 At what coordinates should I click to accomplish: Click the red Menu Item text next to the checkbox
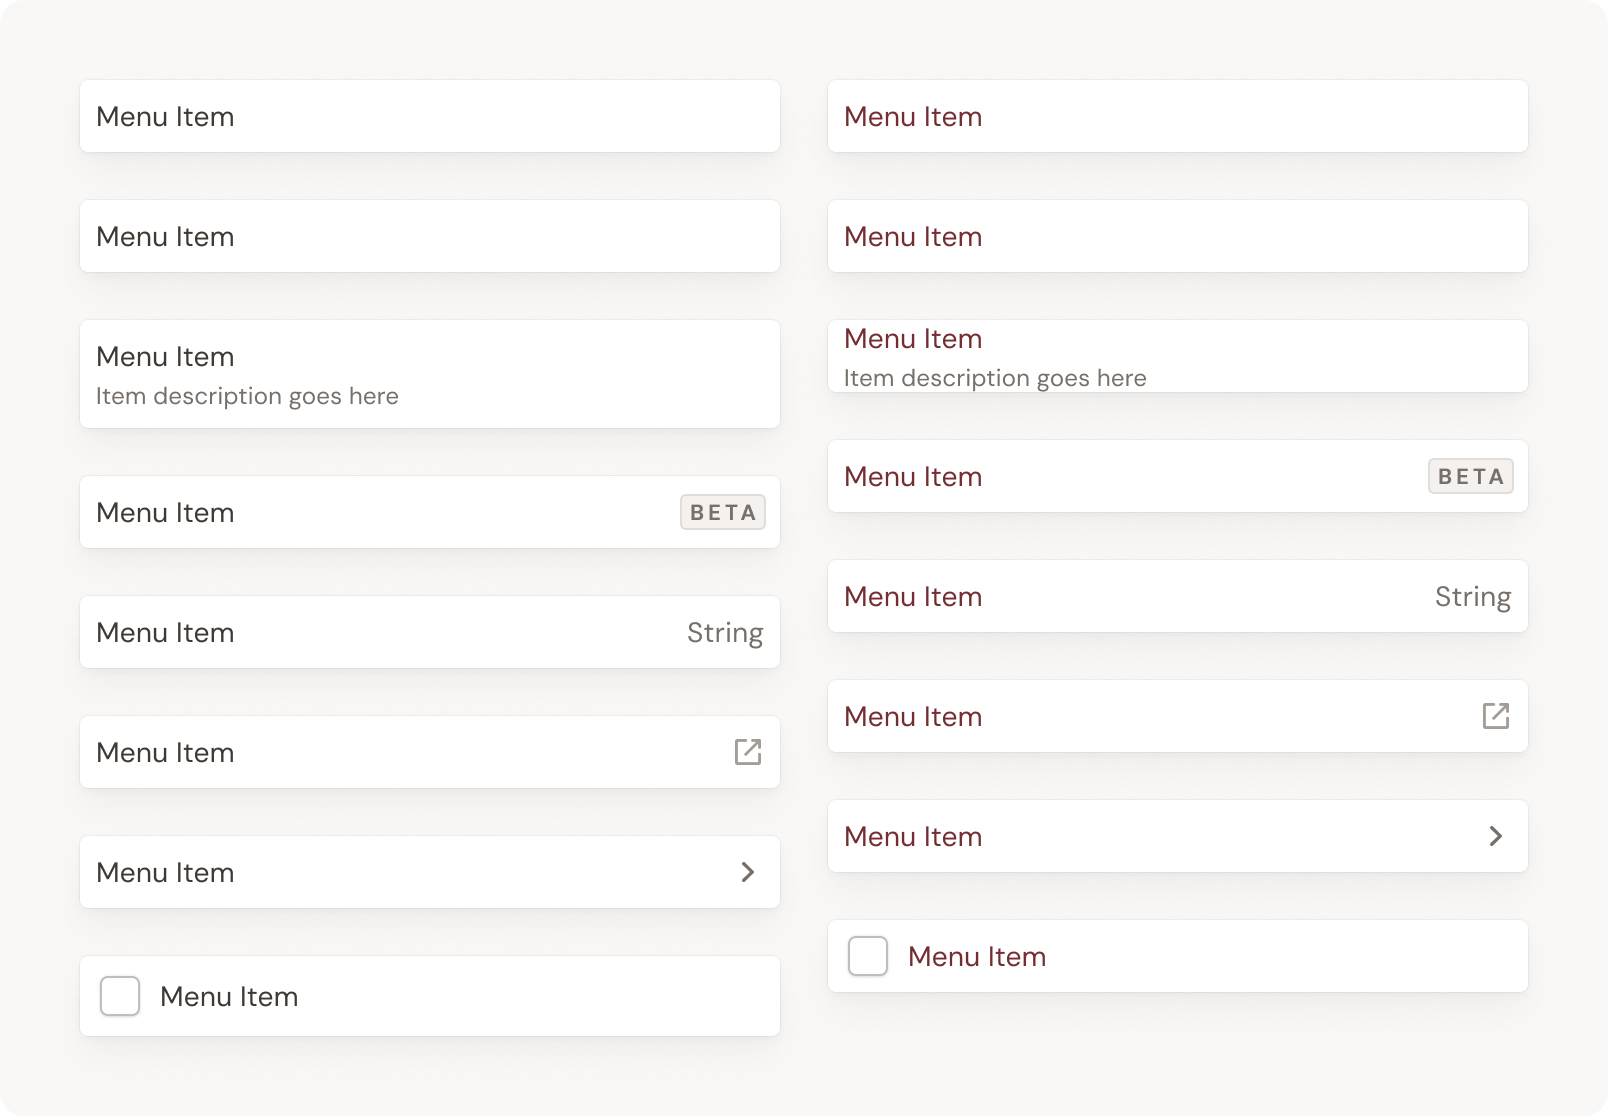977,956
